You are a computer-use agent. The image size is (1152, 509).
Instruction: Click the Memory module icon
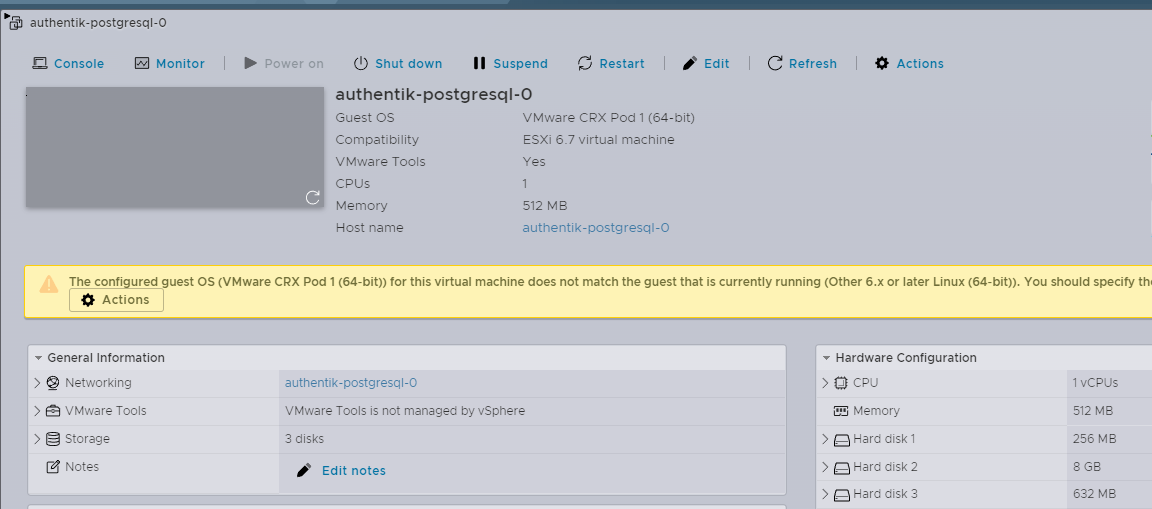point(840,411)
